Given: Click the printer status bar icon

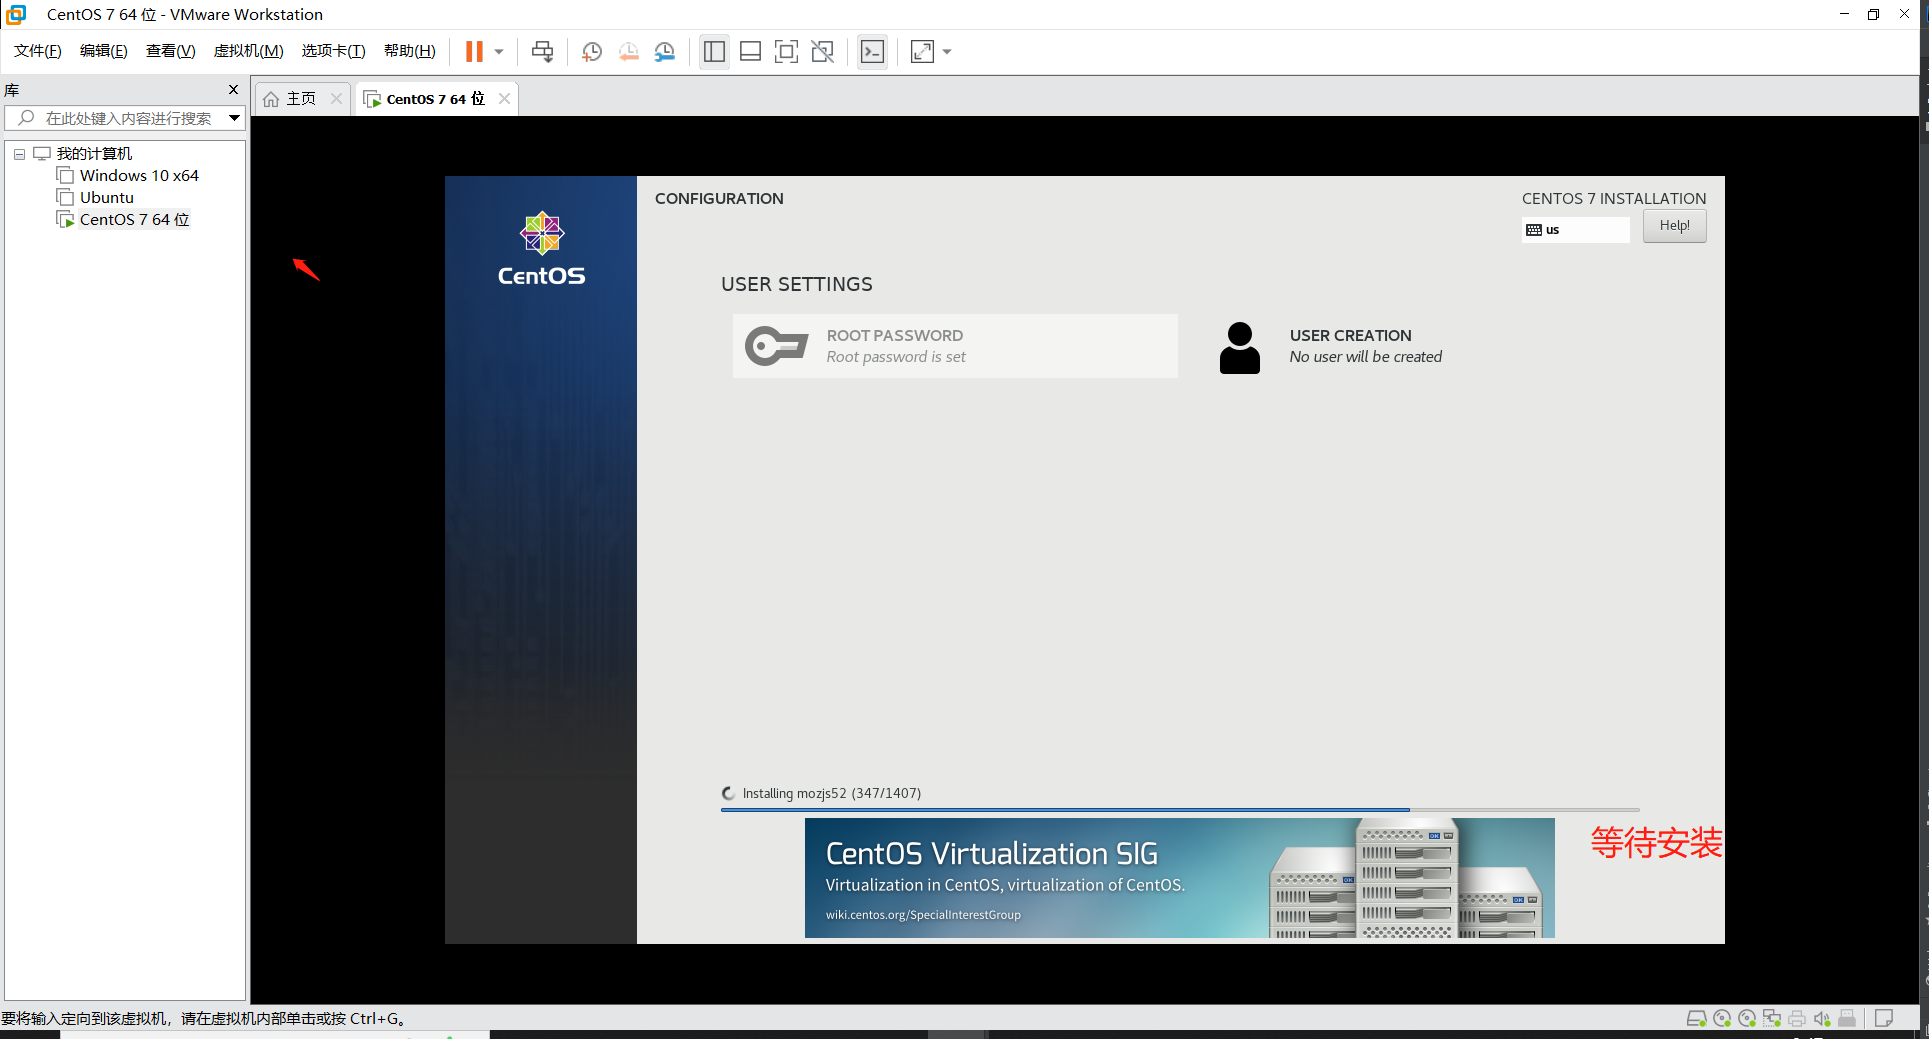Looking at the screenshot, I should (1797, 1019).
